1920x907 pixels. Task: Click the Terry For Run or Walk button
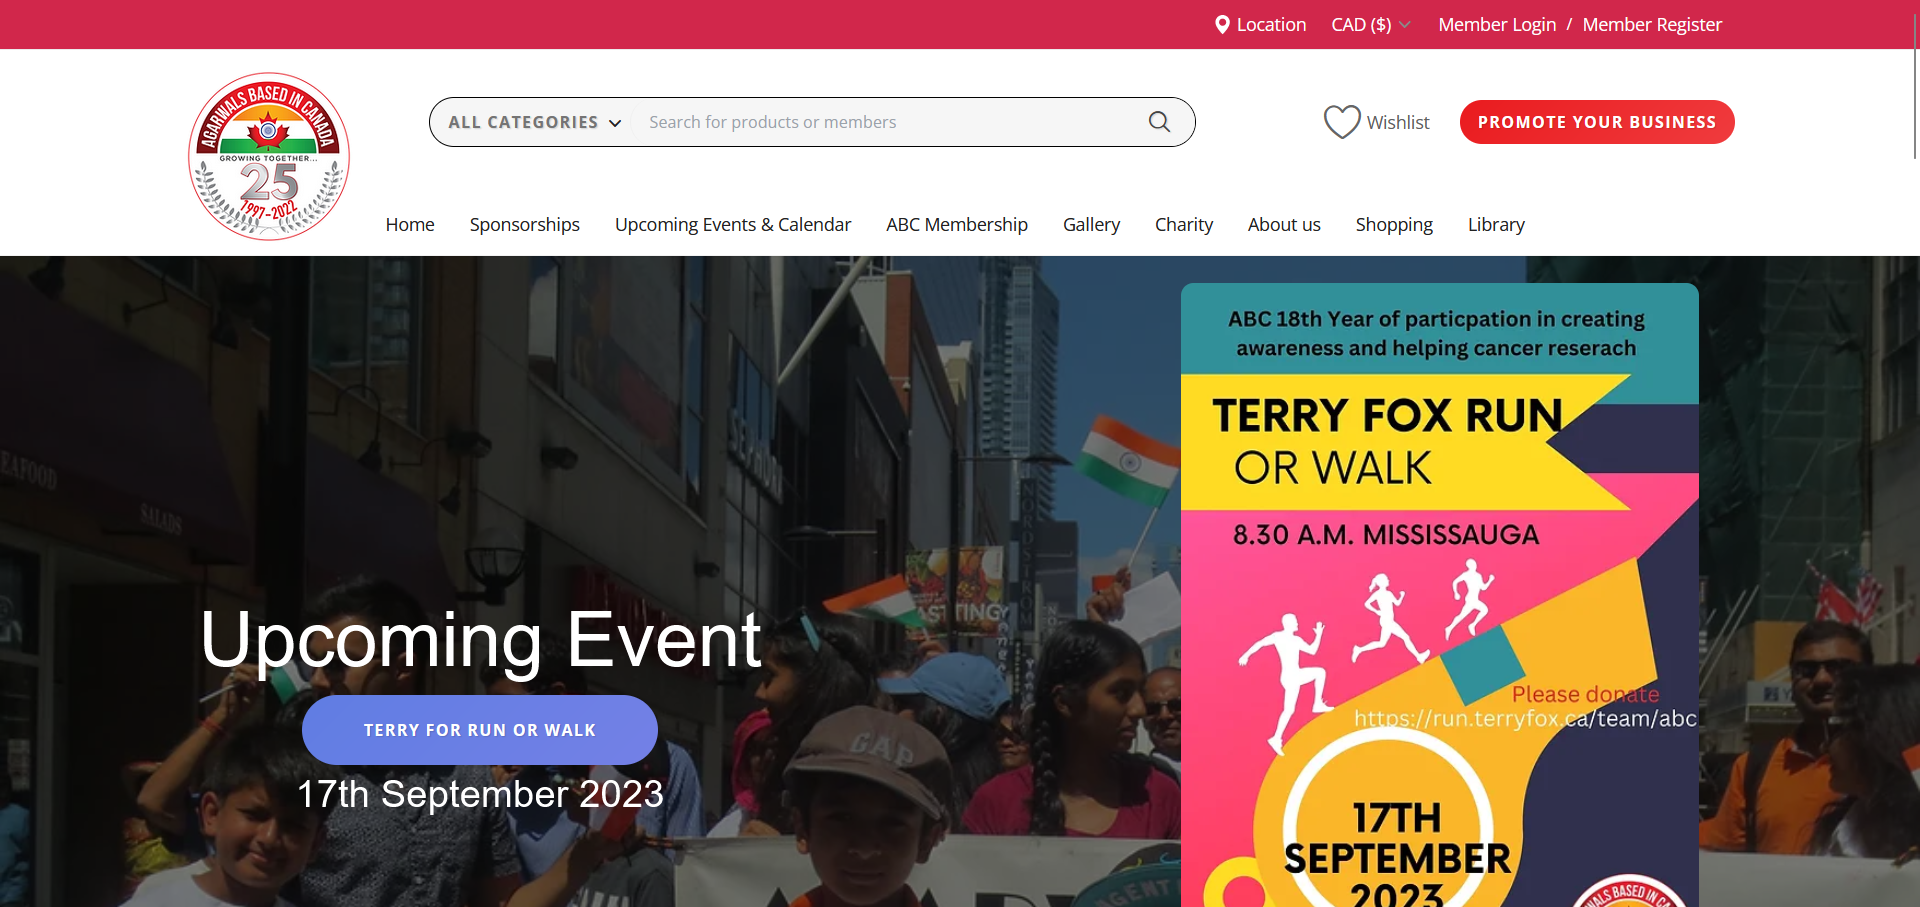[x=480, y=730]
